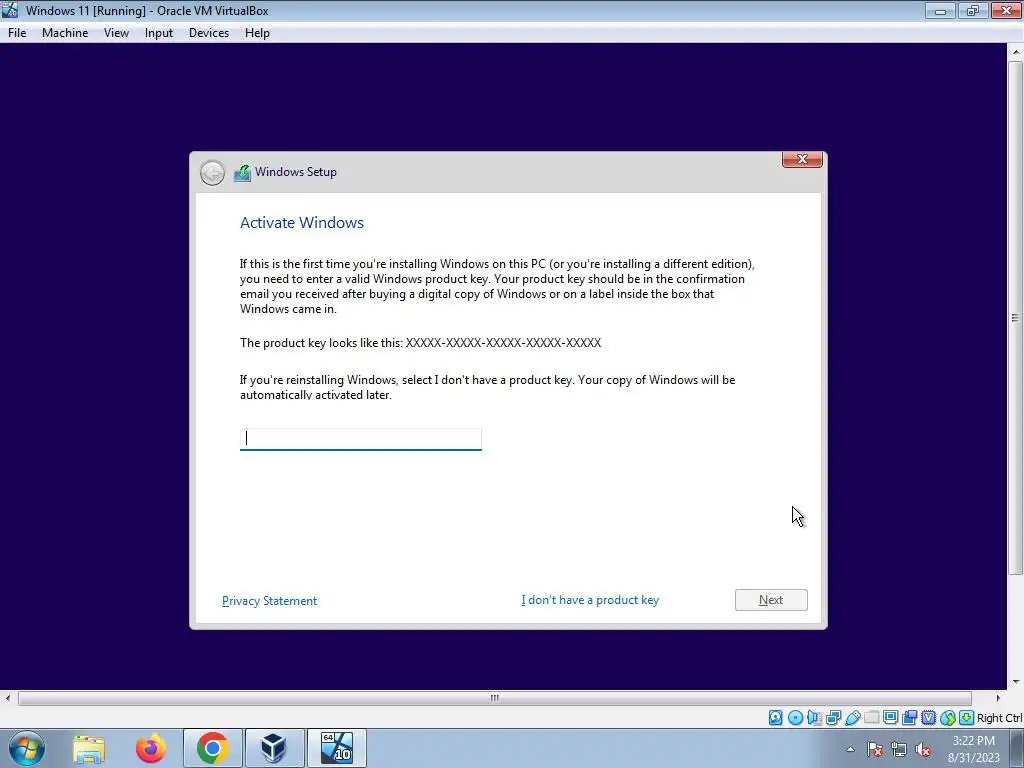
Task: Open the View menu
Action: point(116,33)
